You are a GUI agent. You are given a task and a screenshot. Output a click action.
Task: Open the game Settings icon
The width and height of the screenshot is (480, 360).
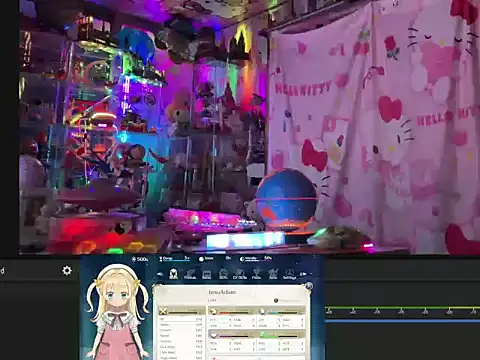pyautogui.click(x=289, y=274)
